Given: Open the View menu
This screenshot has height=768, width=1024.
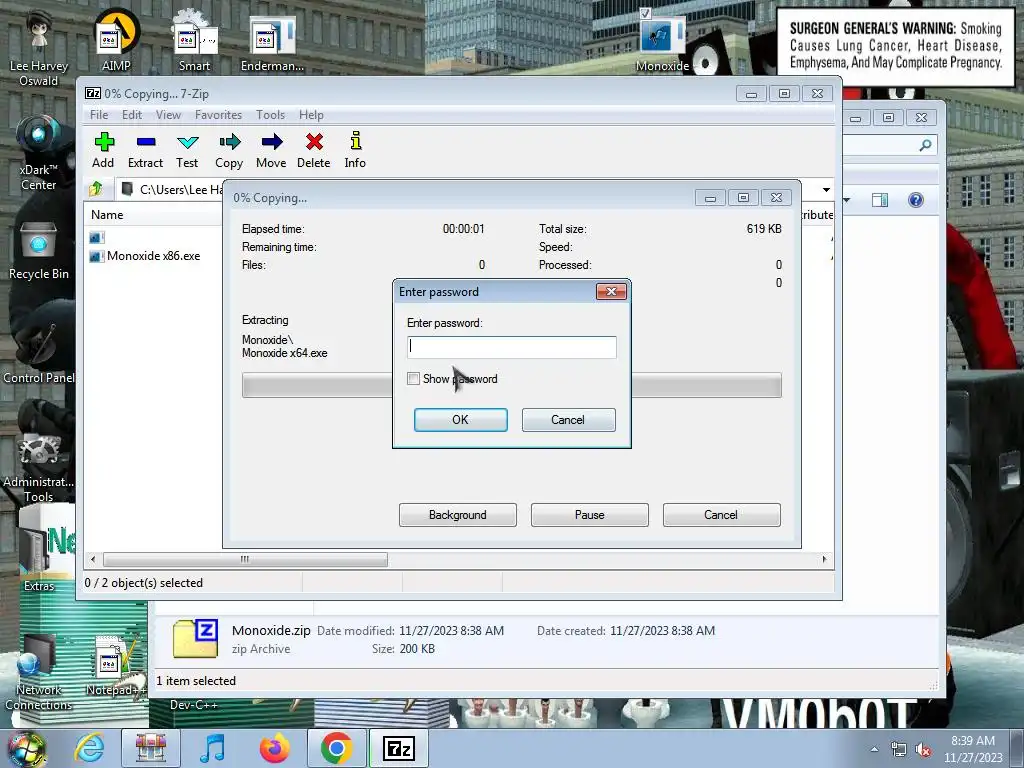Looking at the screenshot, I should click(168, 115).
